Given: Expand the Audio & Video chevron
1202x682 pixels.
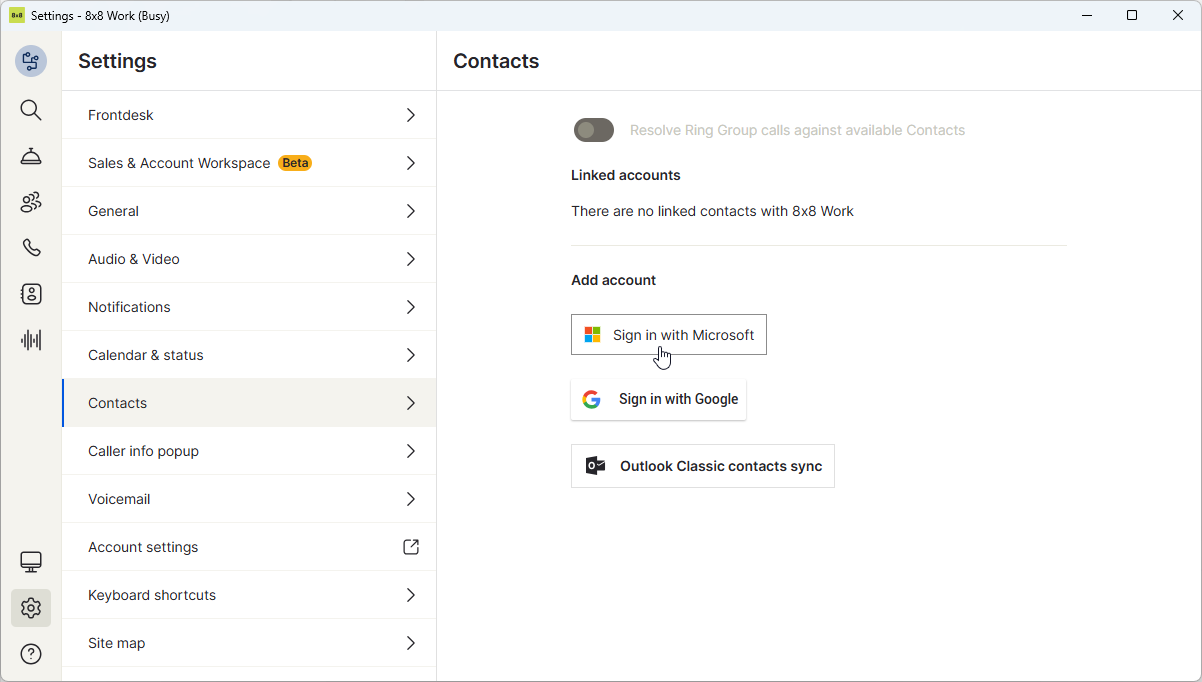Looking at the screenshot, I should coord(410,259).
